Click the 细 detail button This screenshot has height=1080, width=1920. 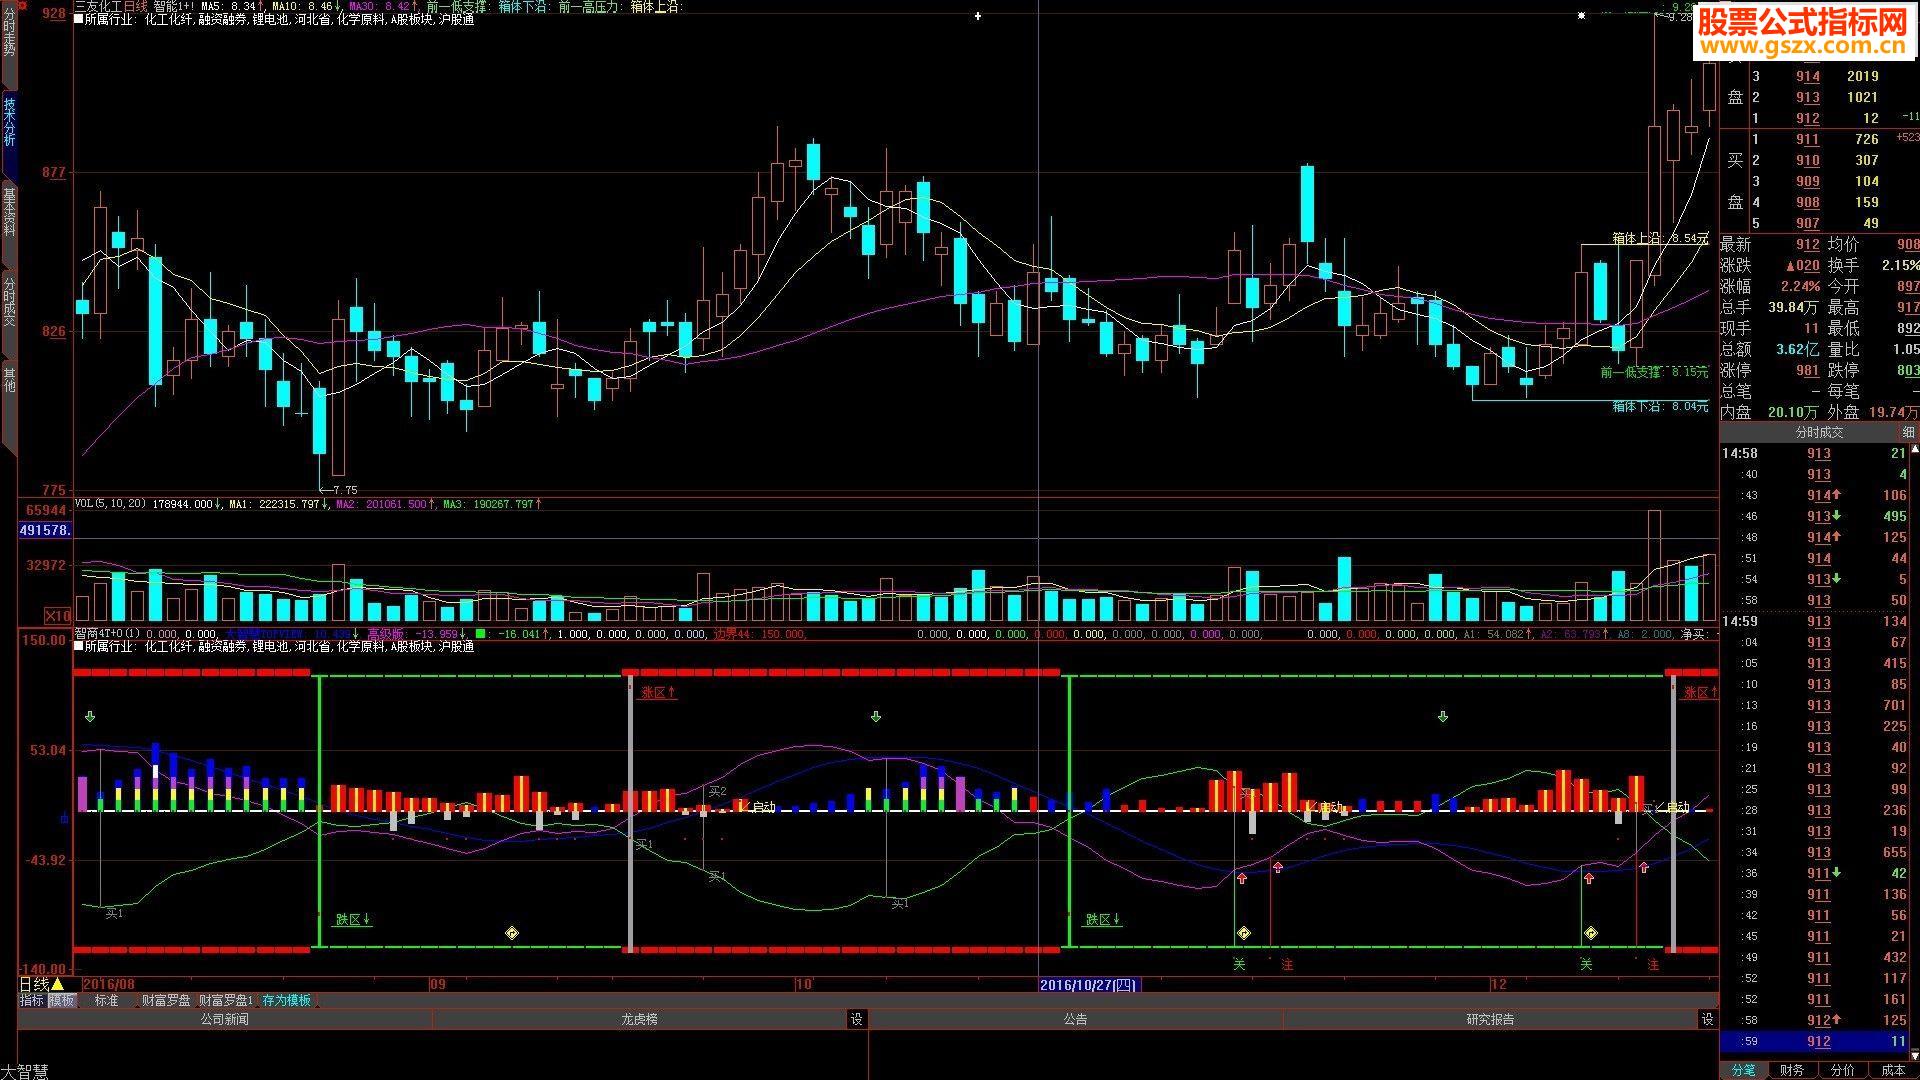pos(1908,432)
